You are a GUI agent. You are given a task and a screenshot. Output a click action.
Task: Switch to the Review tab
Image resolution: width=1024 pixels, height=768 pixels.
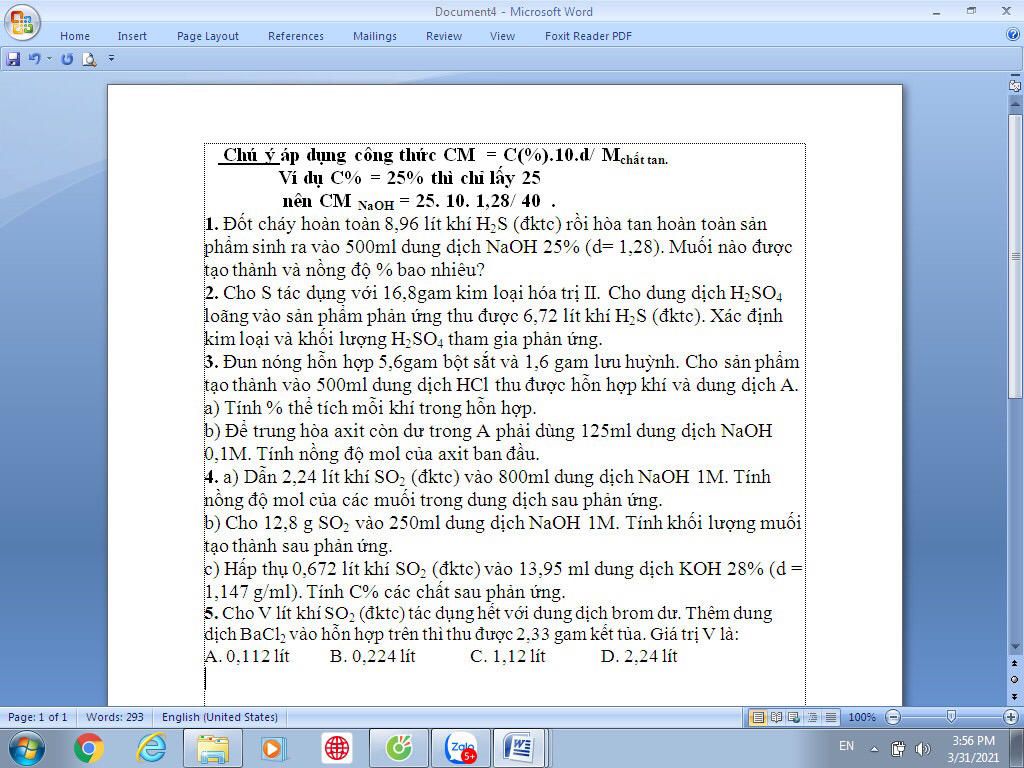click(444, 37)
